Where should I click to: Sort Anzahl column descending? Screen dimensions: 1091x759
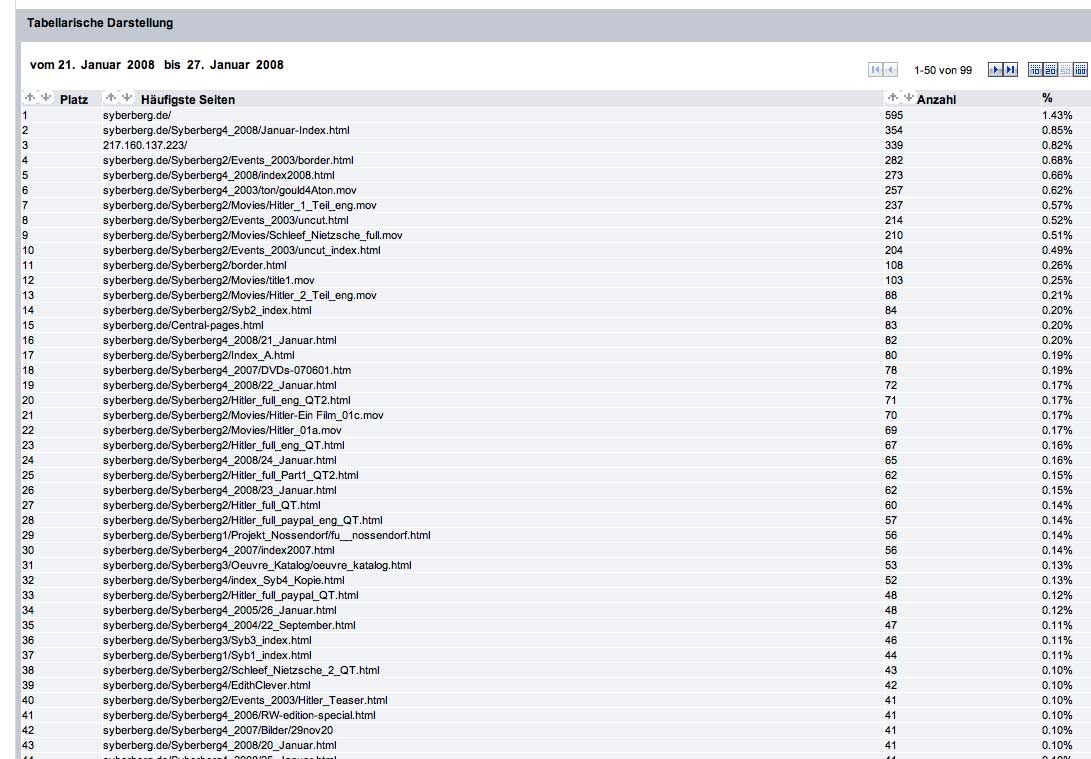[x=907, y=98]
